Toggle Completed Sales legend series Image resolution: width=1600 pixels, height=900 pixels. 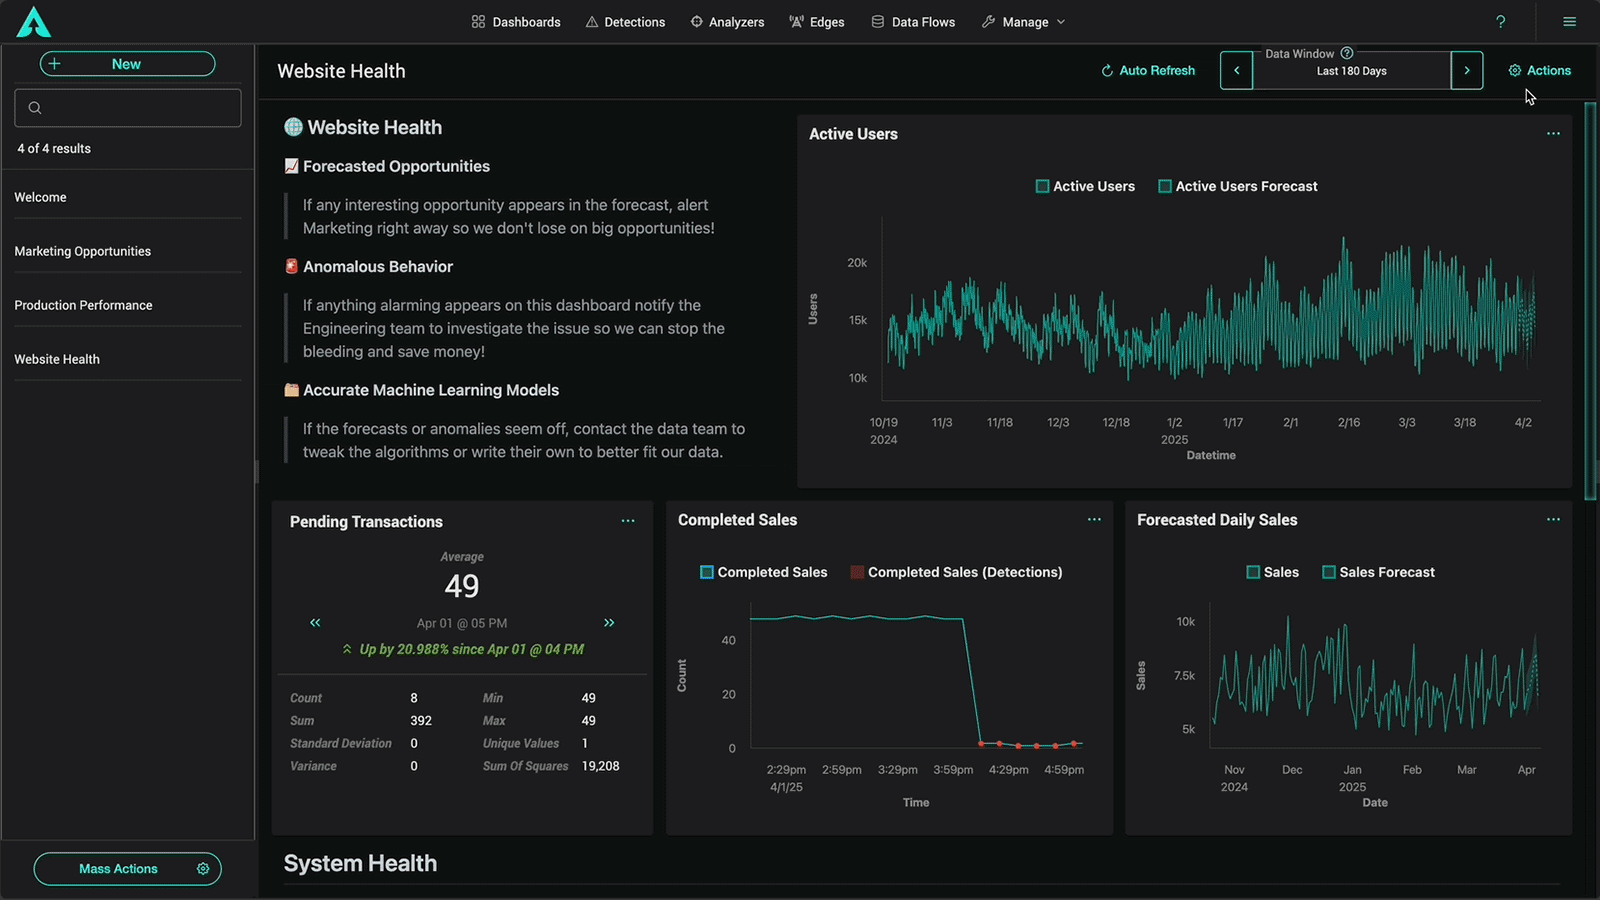pos(764,572)
